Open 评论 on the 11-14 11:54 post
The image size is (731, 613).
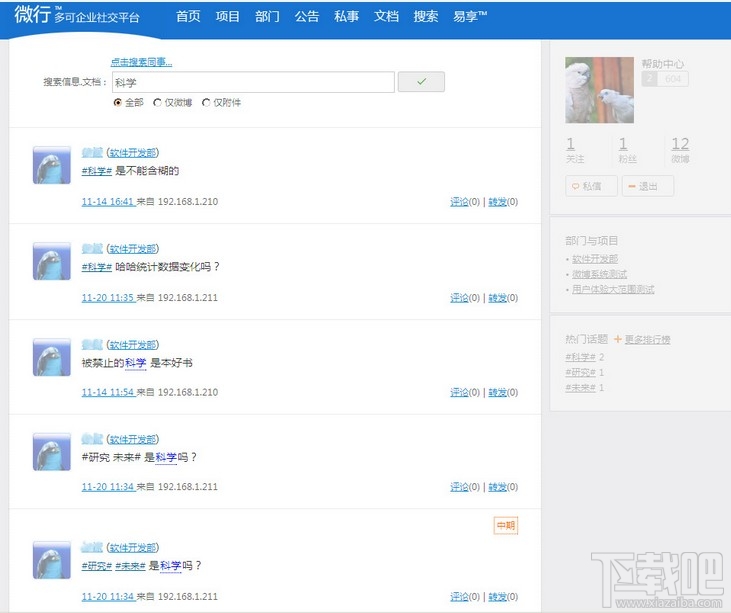(x=459, y=393)
